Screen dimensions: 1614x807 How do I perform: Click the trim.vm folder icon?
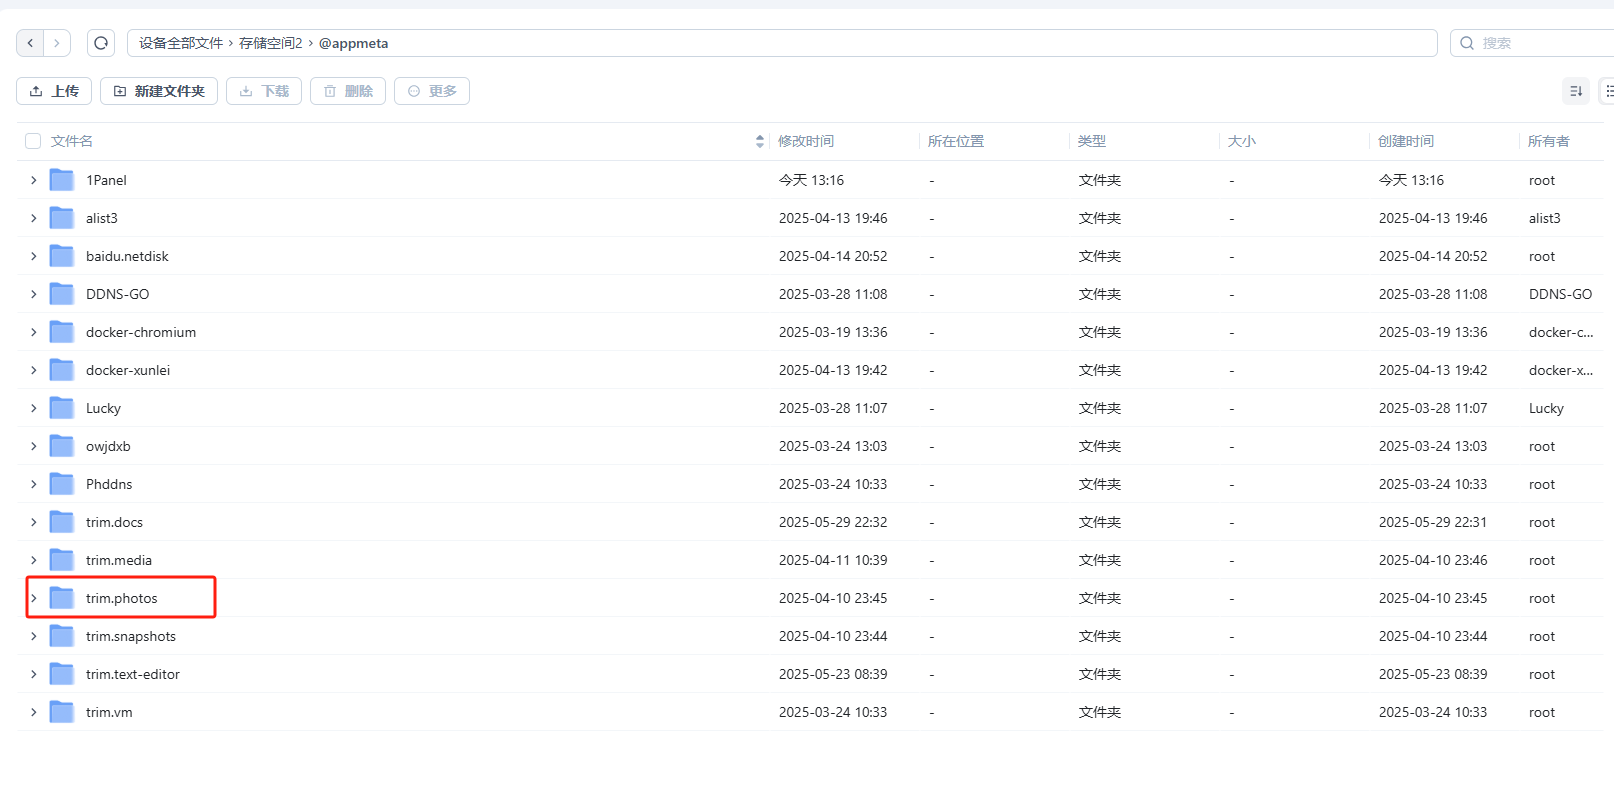click(62, 712)
